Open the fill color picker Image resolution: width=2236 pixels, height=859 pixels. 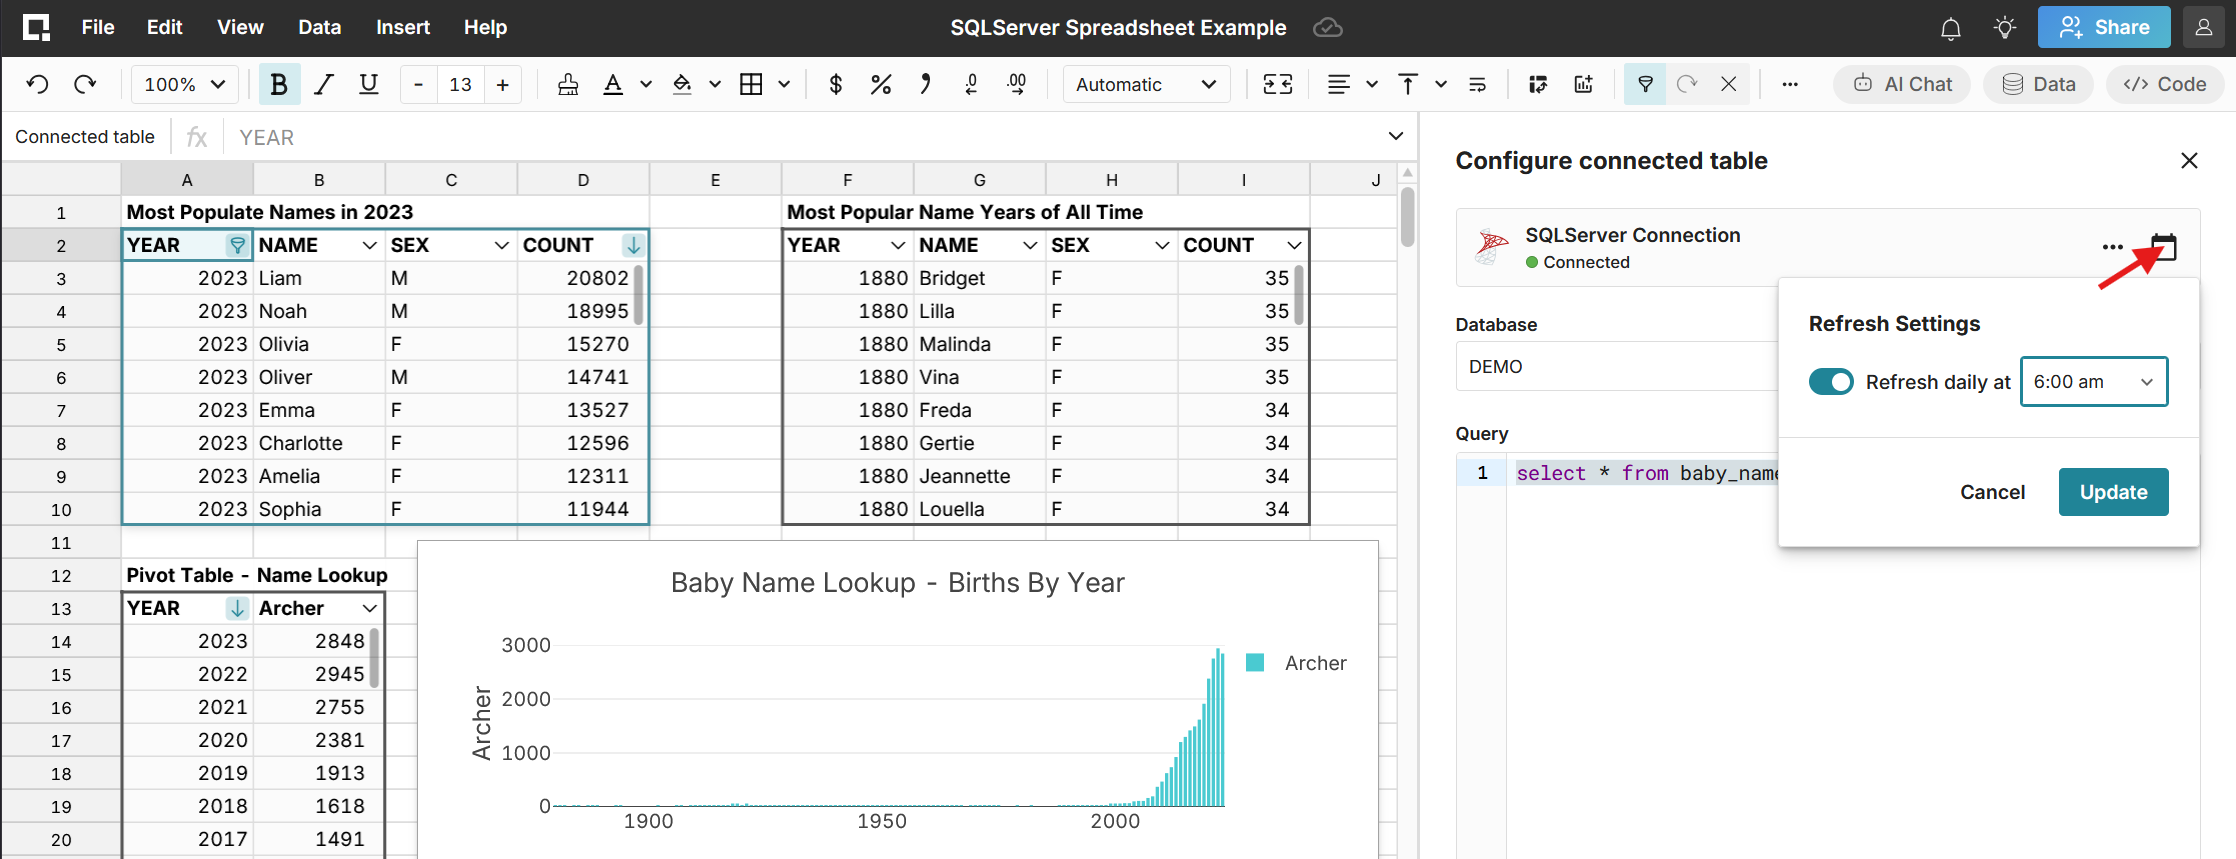pyautogui.click(x=683, y=85)
